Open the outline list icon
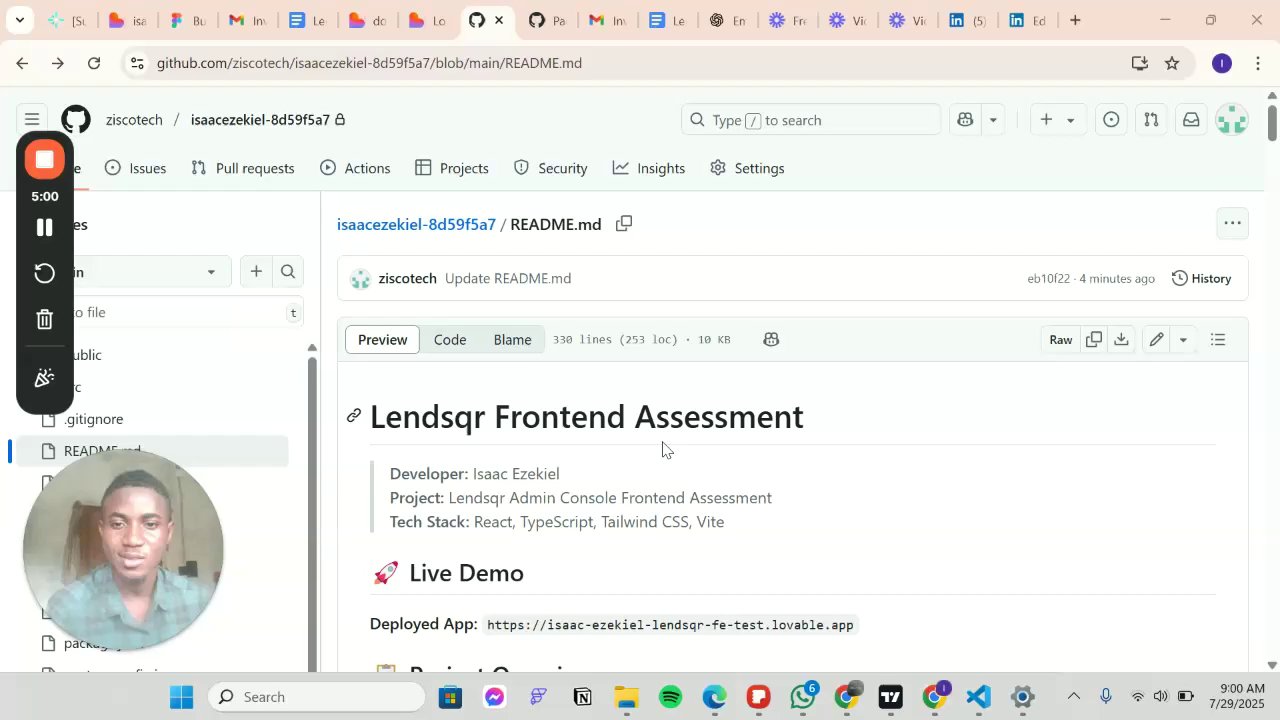1280x720 pixels. pos(1218,340)
